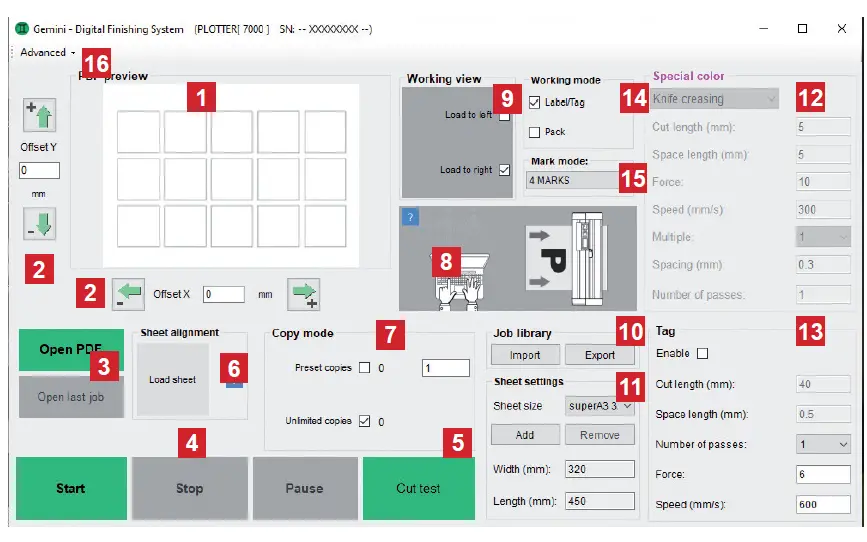Click the Job library Export button
The width and height of the screenshot is (867, 542).
(x=599, y=355)
